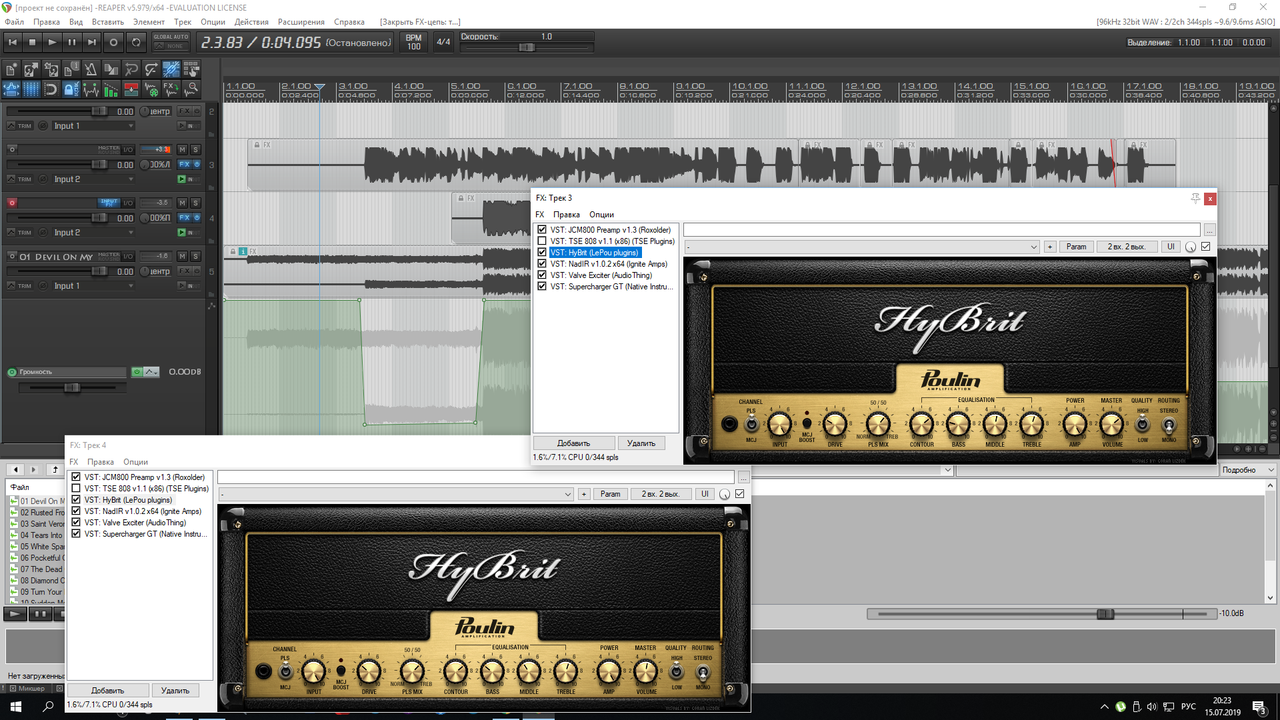Click Добавить in FX Трек 3 window
The height and width of the screenshot is (720, 1280).
(573, 443)
